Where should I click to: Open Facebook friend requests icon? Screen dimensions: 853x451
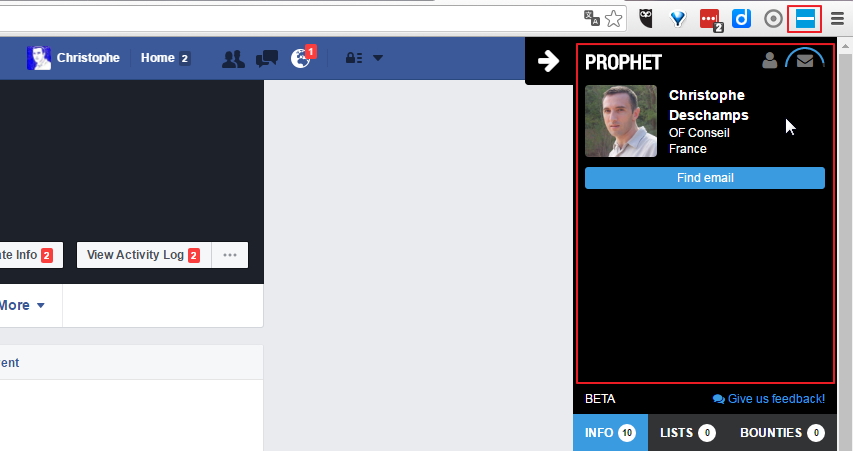[233, 58]
